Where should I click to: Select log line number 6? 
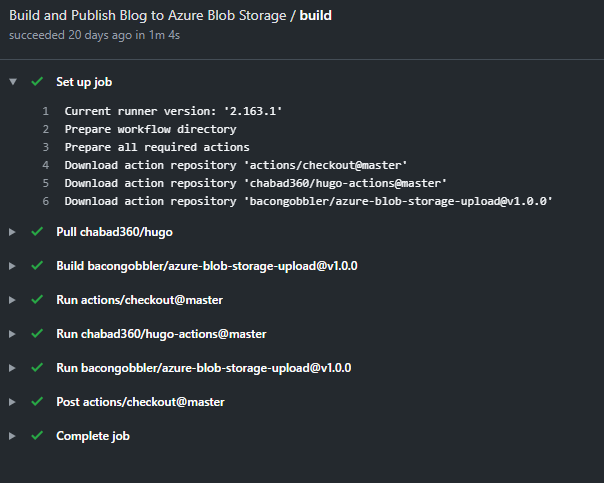(x=46, y=201)
